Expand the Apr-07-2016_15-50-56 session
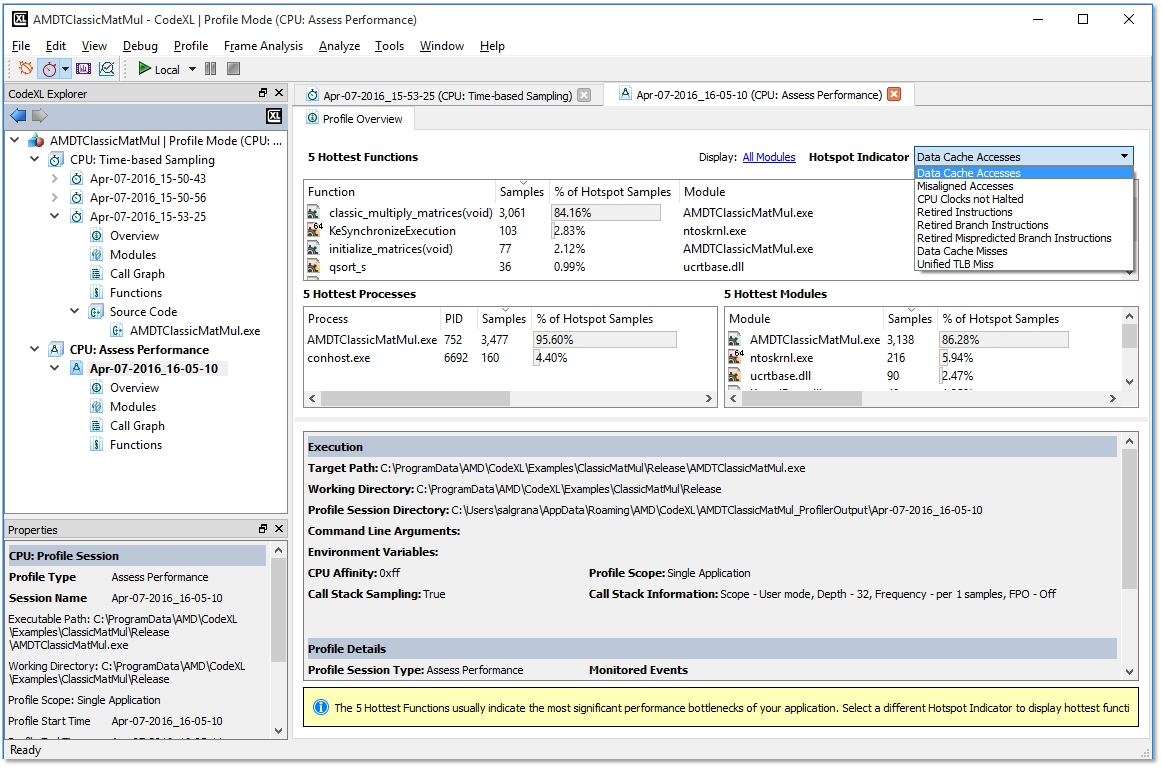 coord(55,198)
